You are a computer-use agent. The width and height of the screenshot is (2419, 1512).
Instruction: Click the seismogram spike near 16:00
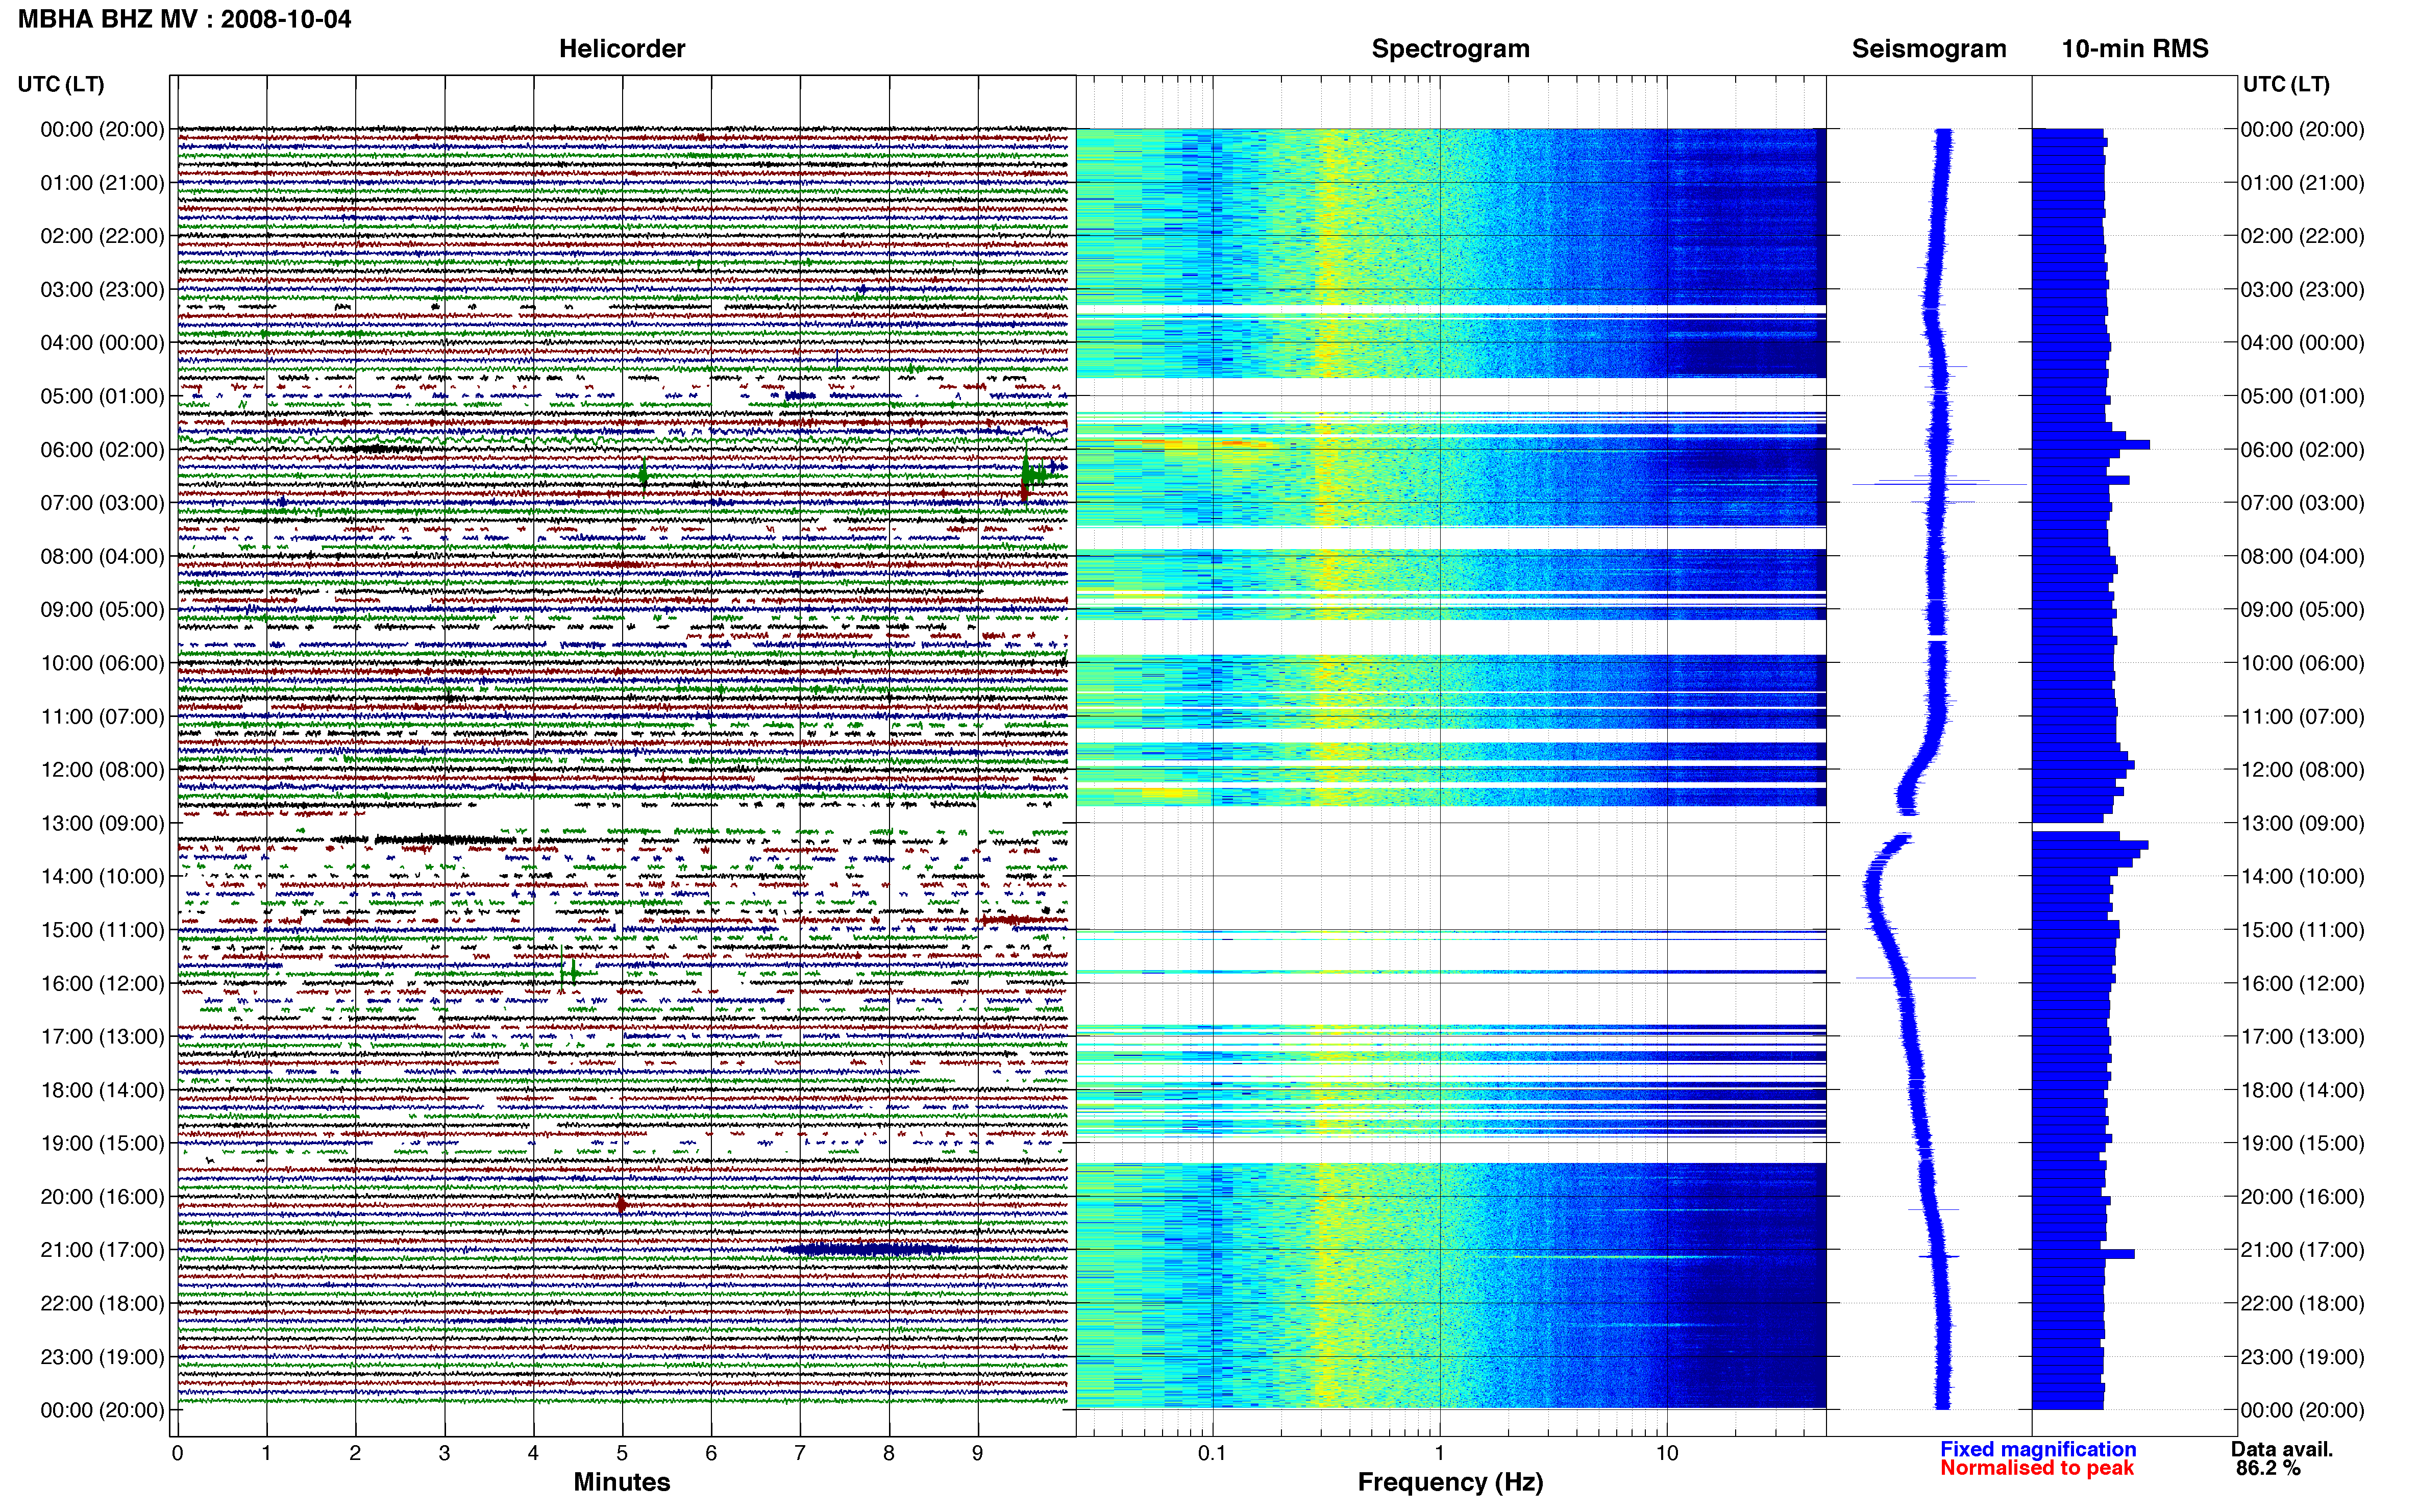click(1916, 977)
